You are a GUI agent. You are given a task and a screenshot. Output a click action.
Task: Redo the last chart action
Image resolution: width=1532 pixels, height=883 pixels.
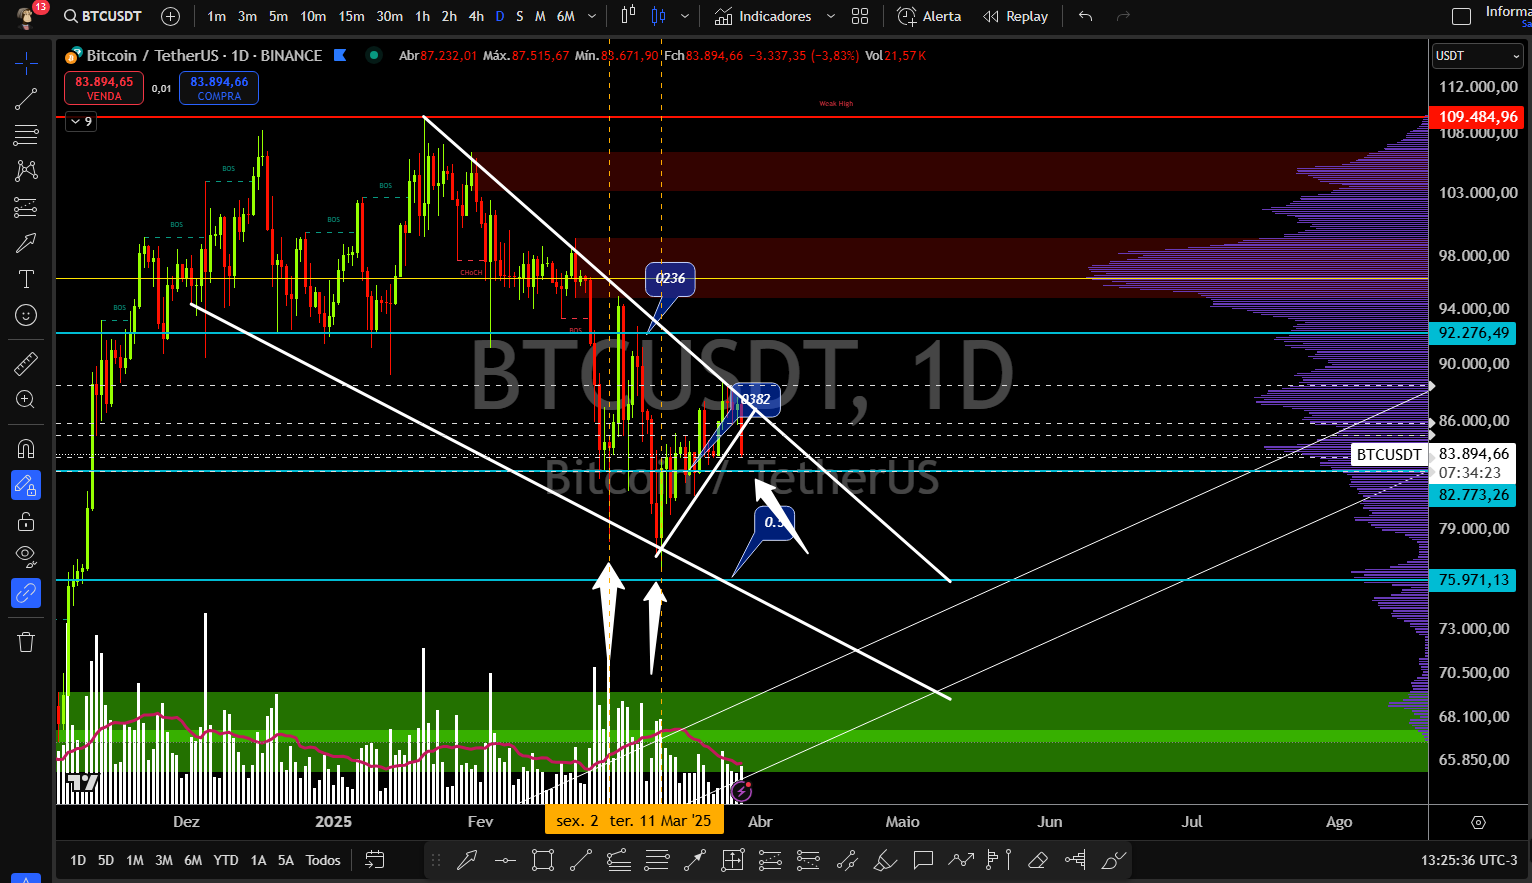click(x=1123, y=16)
